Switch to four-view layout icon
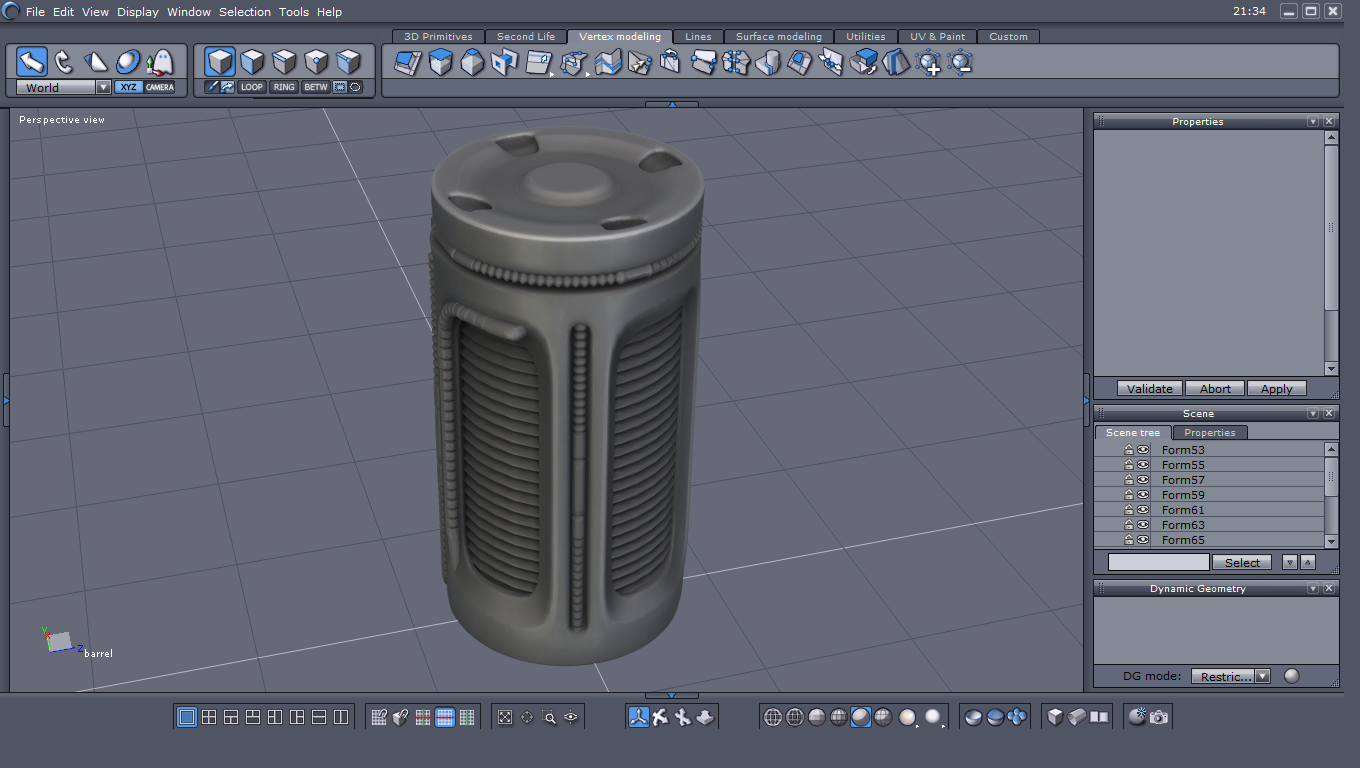 click(209, 717)
